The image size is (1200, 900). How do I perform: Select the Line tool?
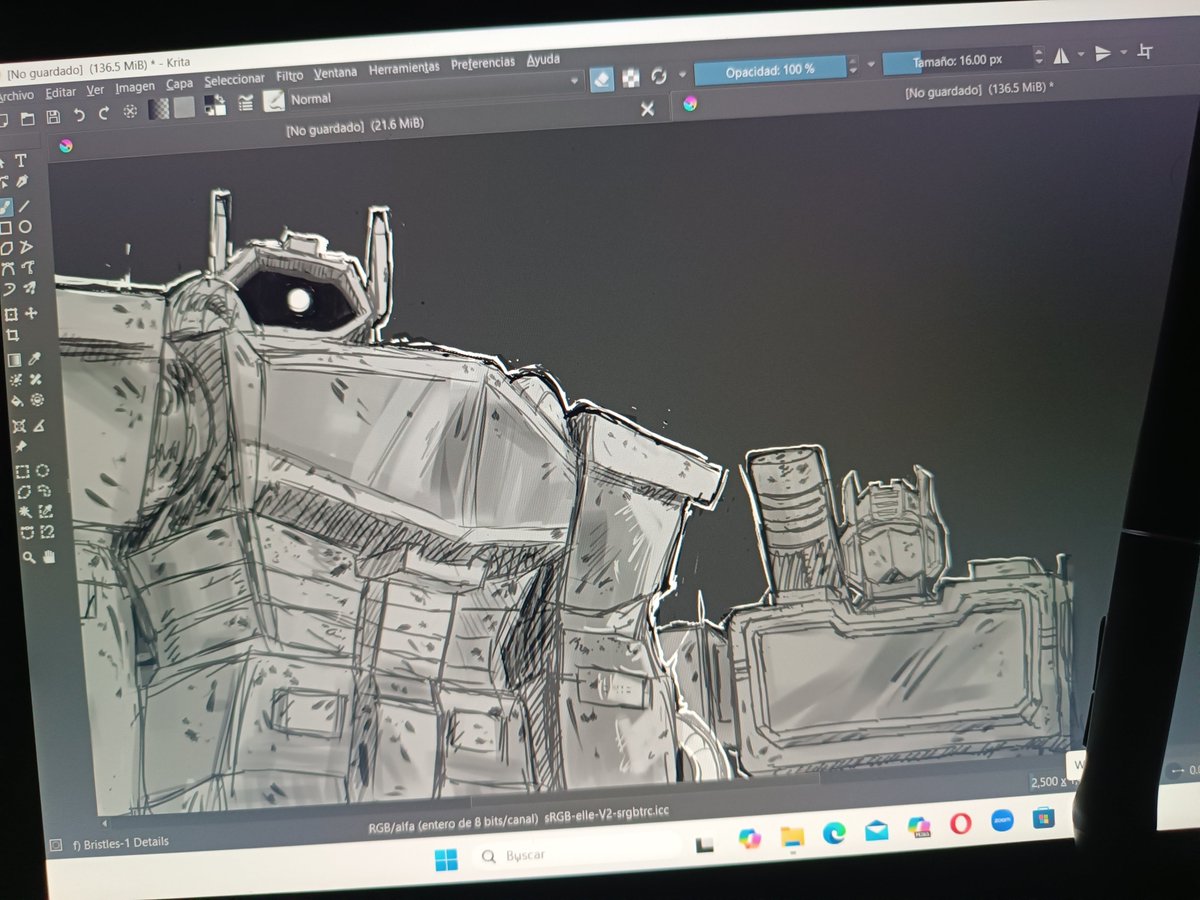pos(24,206)
